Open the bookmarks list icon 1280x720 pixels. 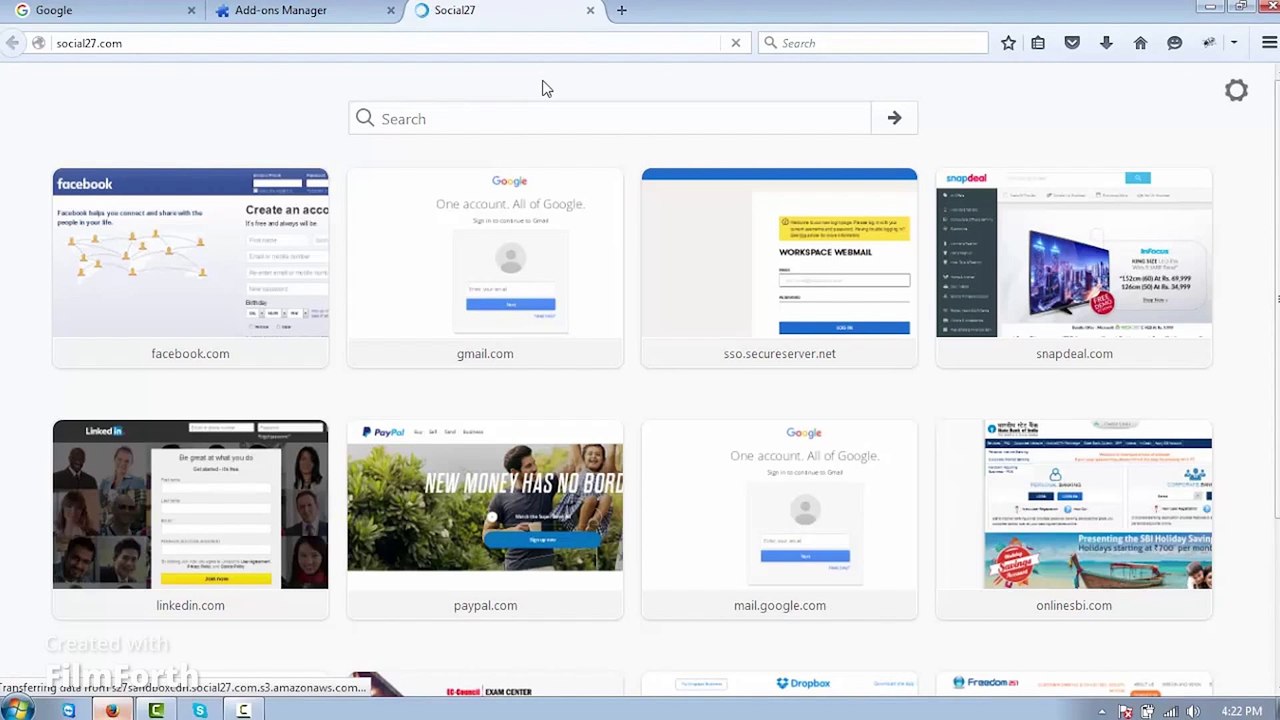(1038, 43)
